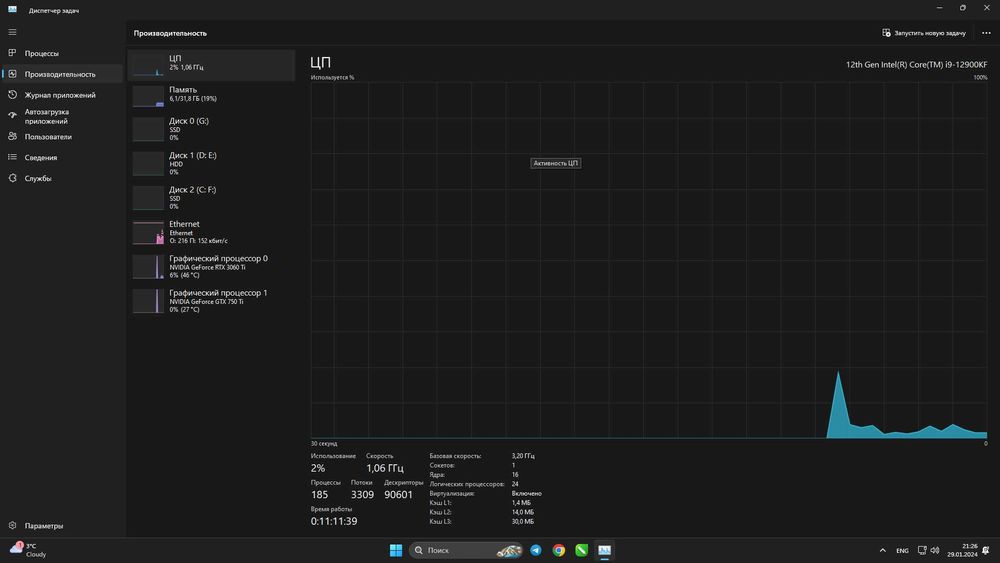Switch the ENG input language
Viewport: 1000px width, 563px height.
(x=902, y=550)
